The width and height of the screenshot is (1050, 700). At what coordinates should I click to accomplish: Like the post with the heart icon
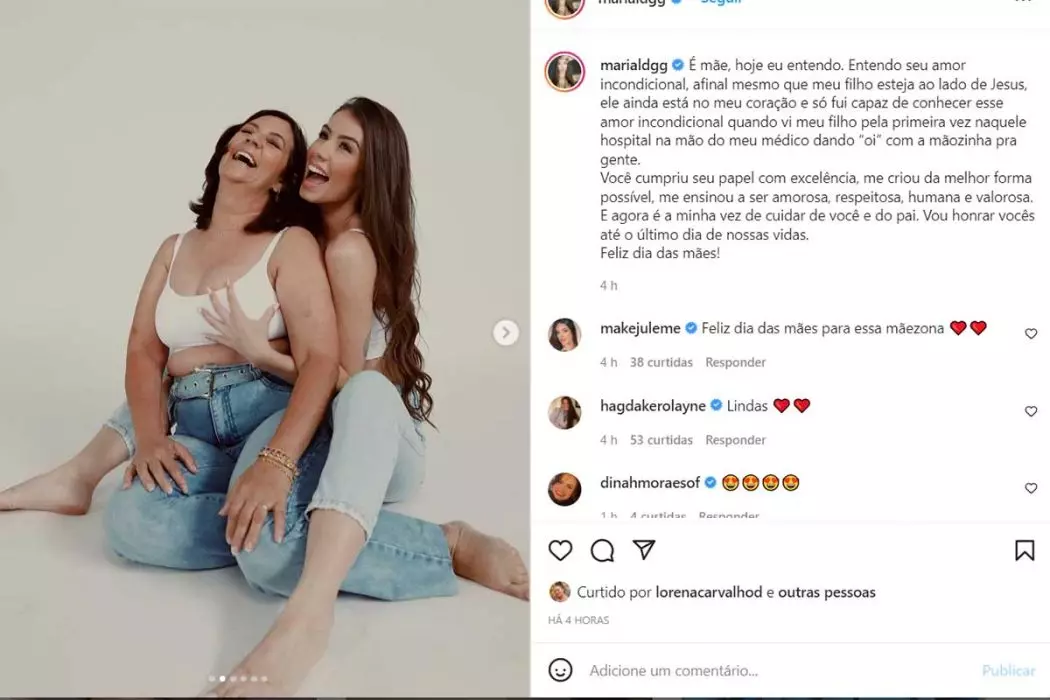561,550
